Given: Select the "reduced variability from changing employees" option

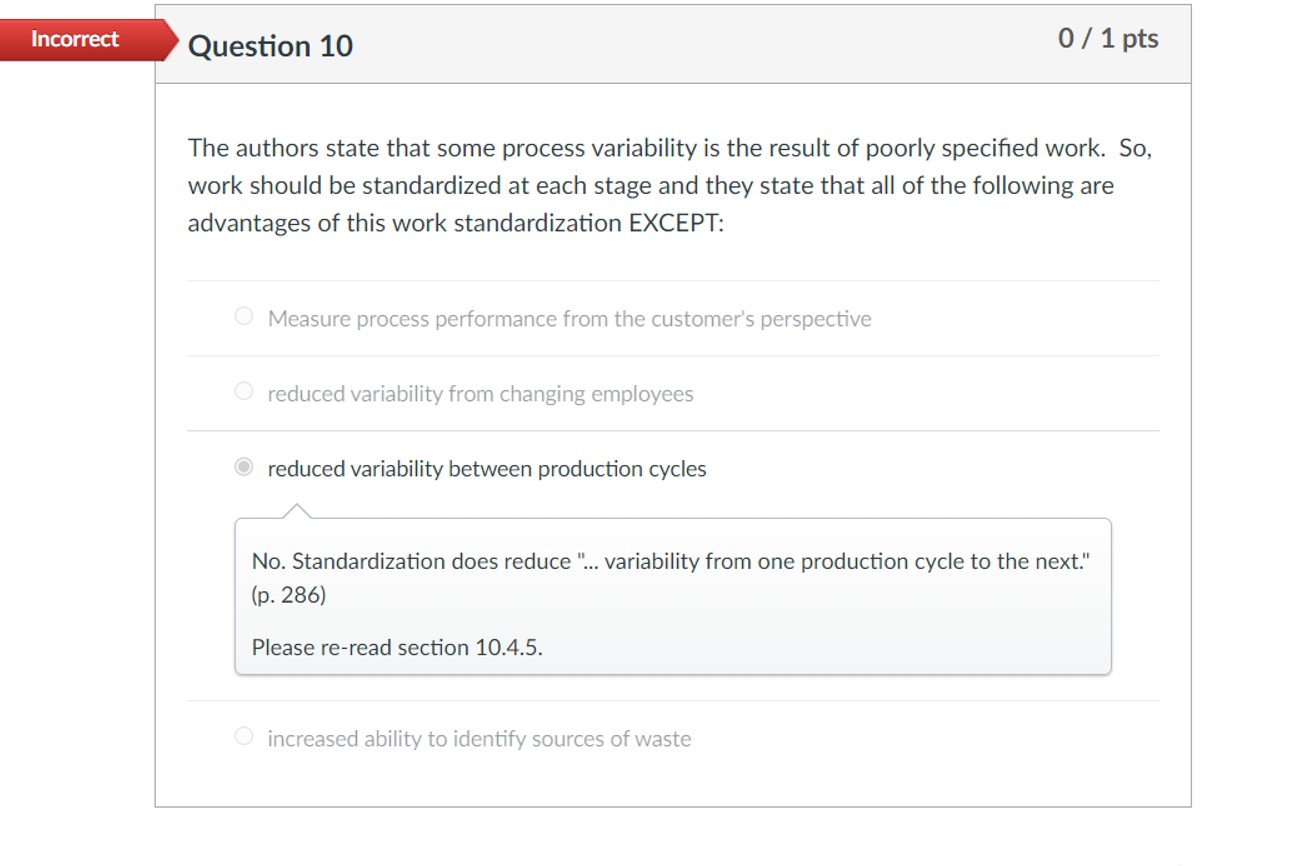Looking at the screenshot, I should (x=243, y=390).
